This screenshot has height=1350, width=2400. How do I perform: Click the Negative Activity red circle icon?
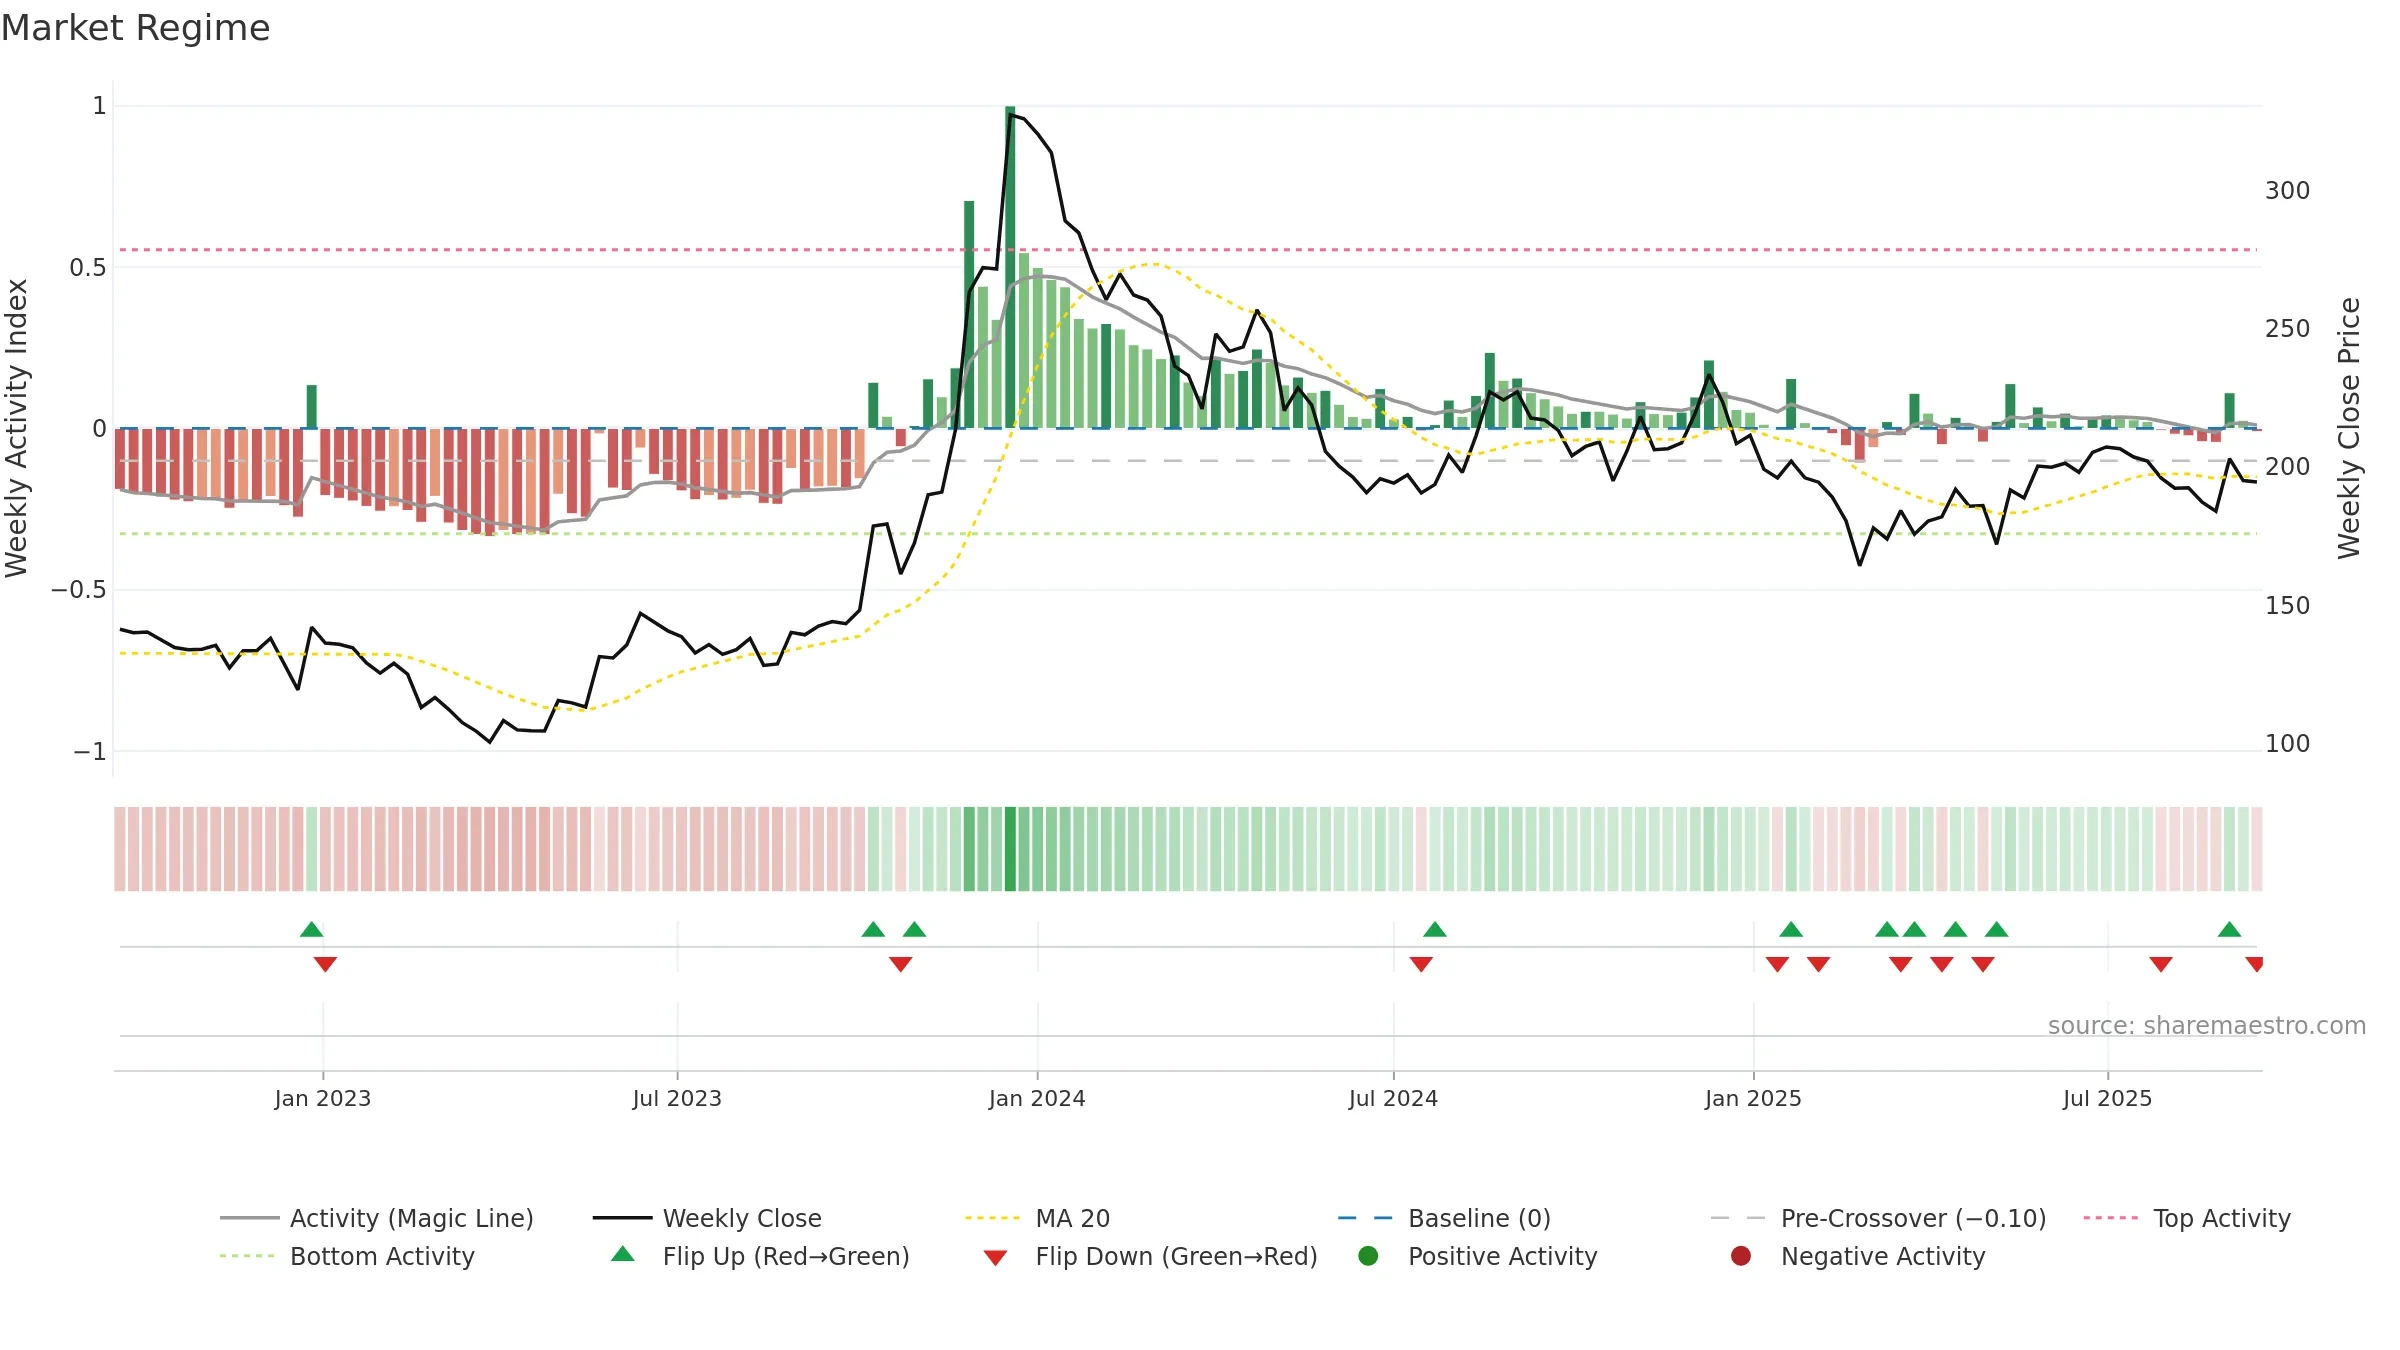pyautogui.click(x=1741, y=1256)
